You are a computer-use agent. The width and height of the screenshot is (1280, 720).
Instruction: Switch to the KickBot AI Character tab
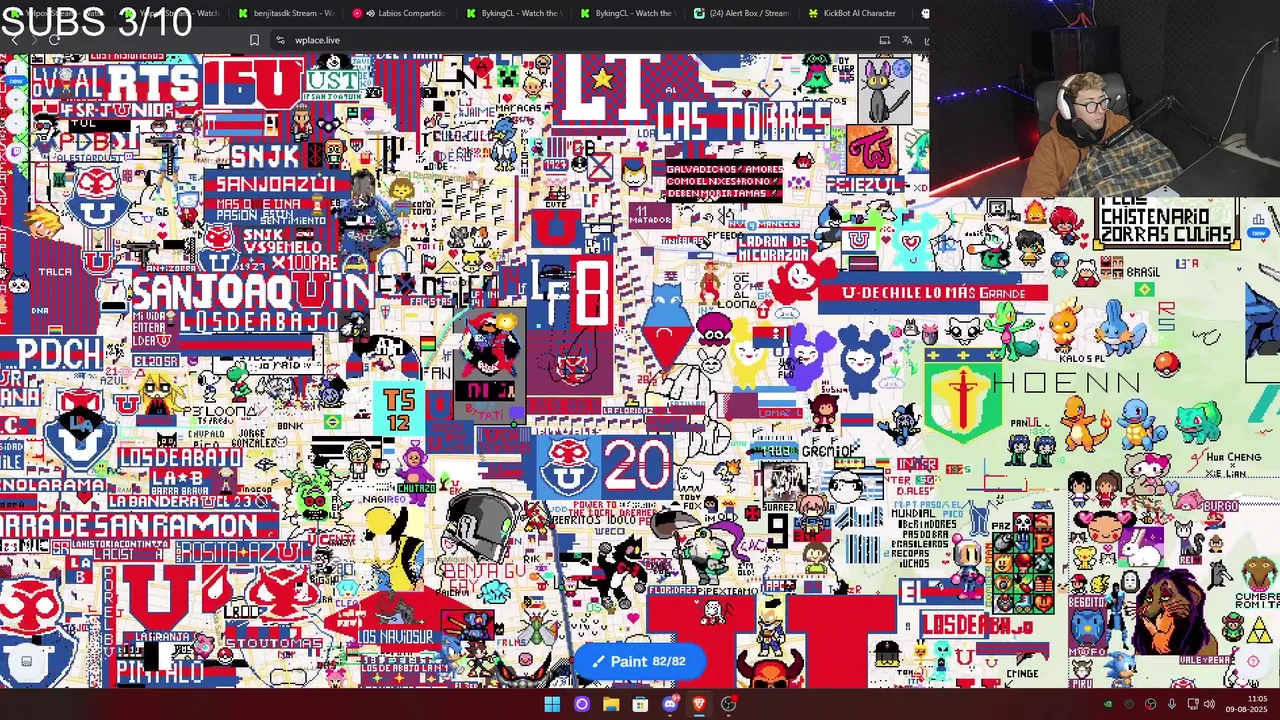pyautogui.click(x=855, y=13)
